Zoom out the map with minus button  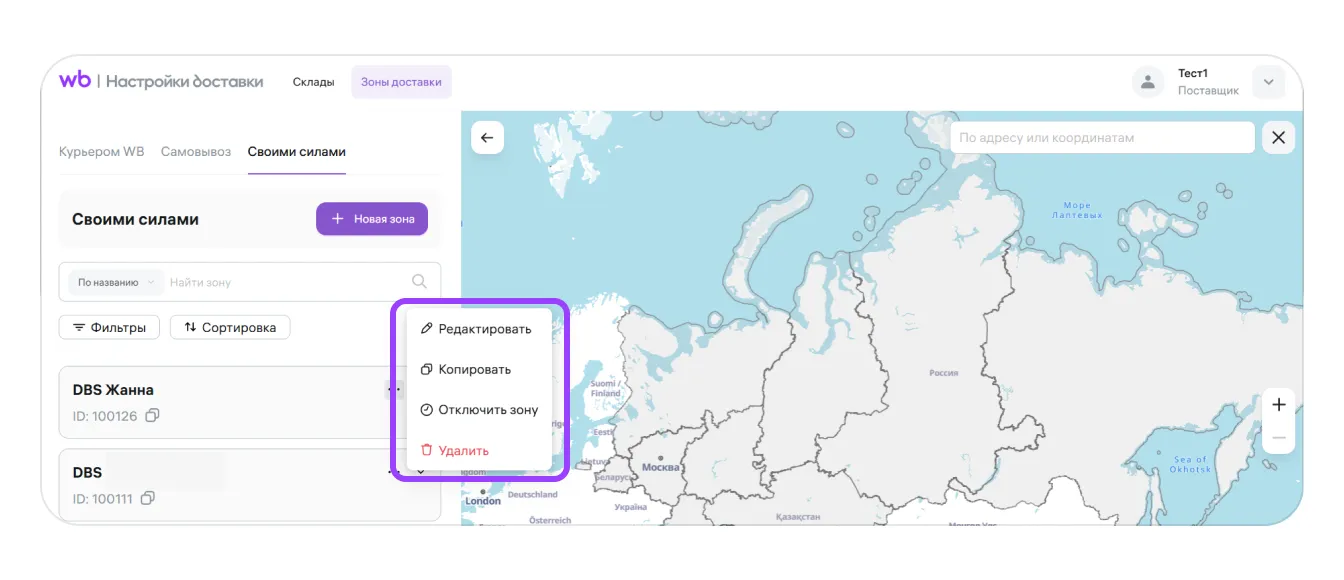[x=1278, y=439]
